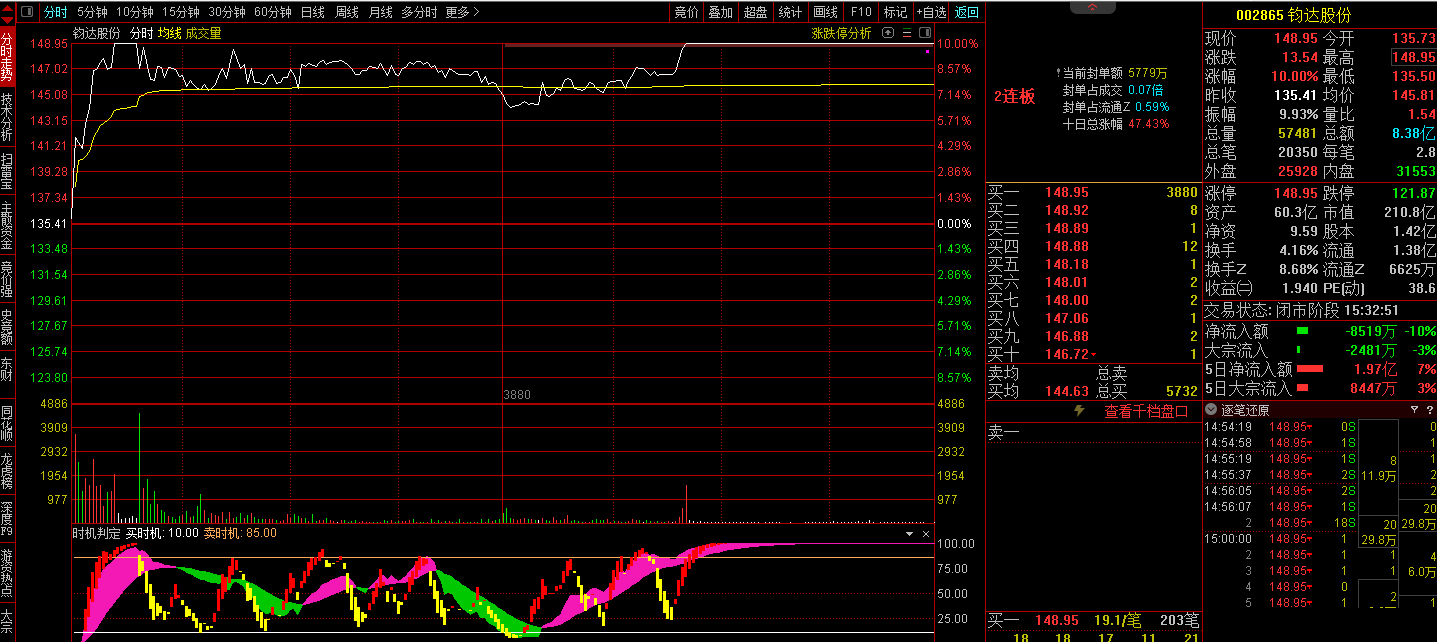Toggle the 均线 average line legend
The height and width of the screenshot is (642, 1437).
click(x=170, y=33)
